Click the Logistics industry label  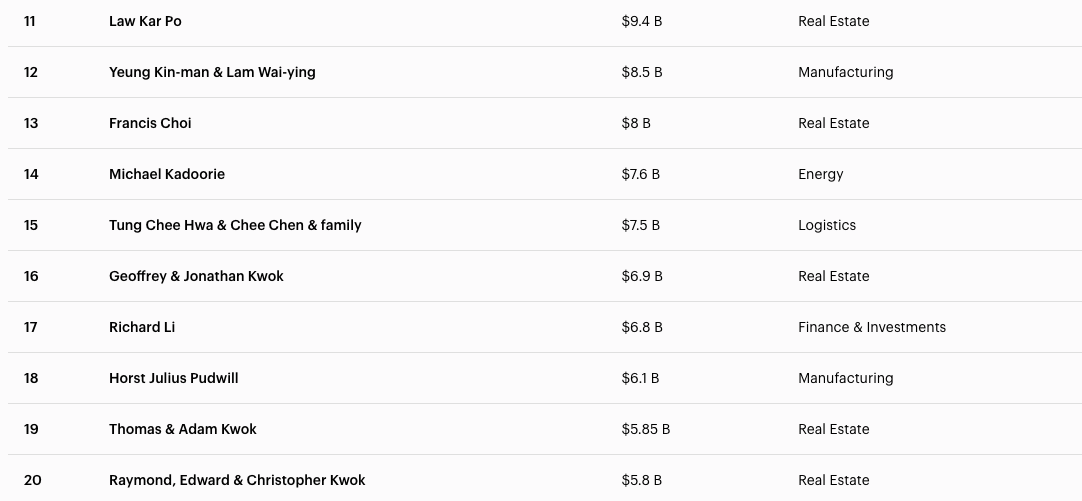click(827, 225)
